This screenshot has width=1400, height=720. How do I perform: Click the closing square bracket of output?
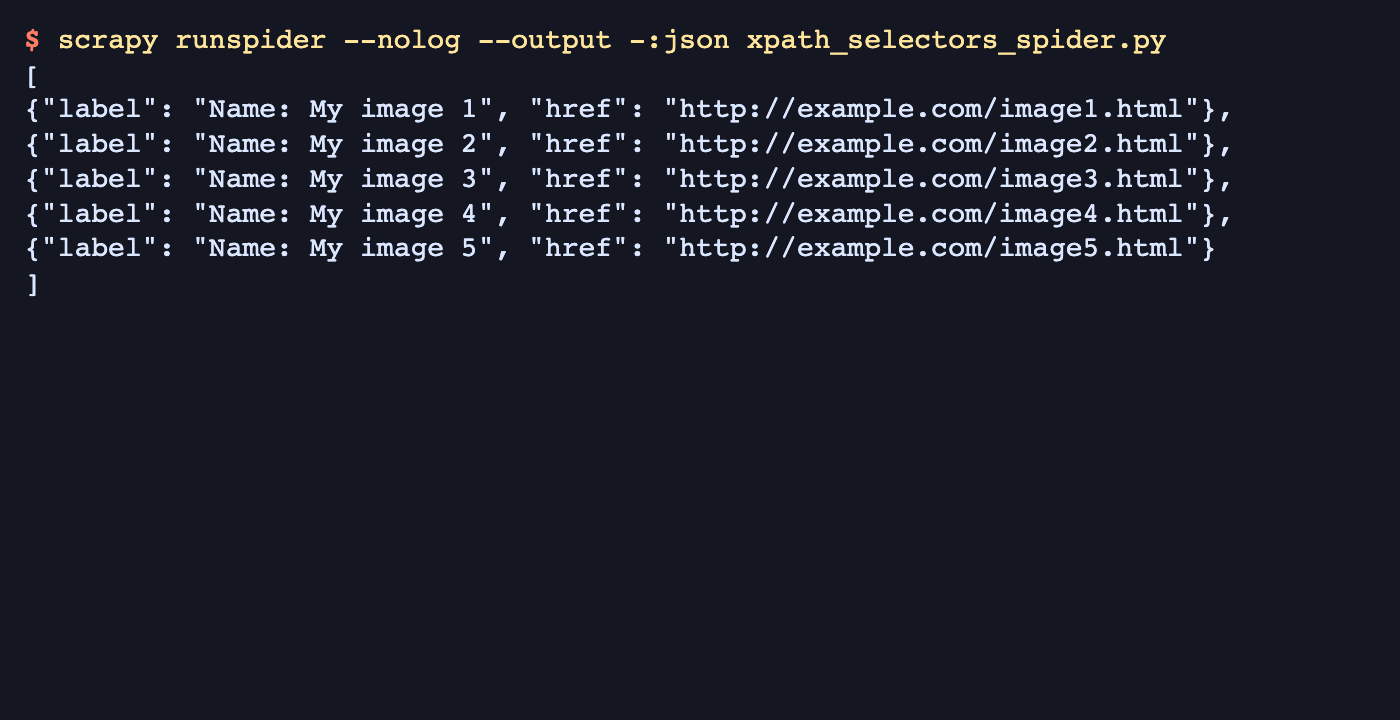pyautogui.click(x=33, y=285)
